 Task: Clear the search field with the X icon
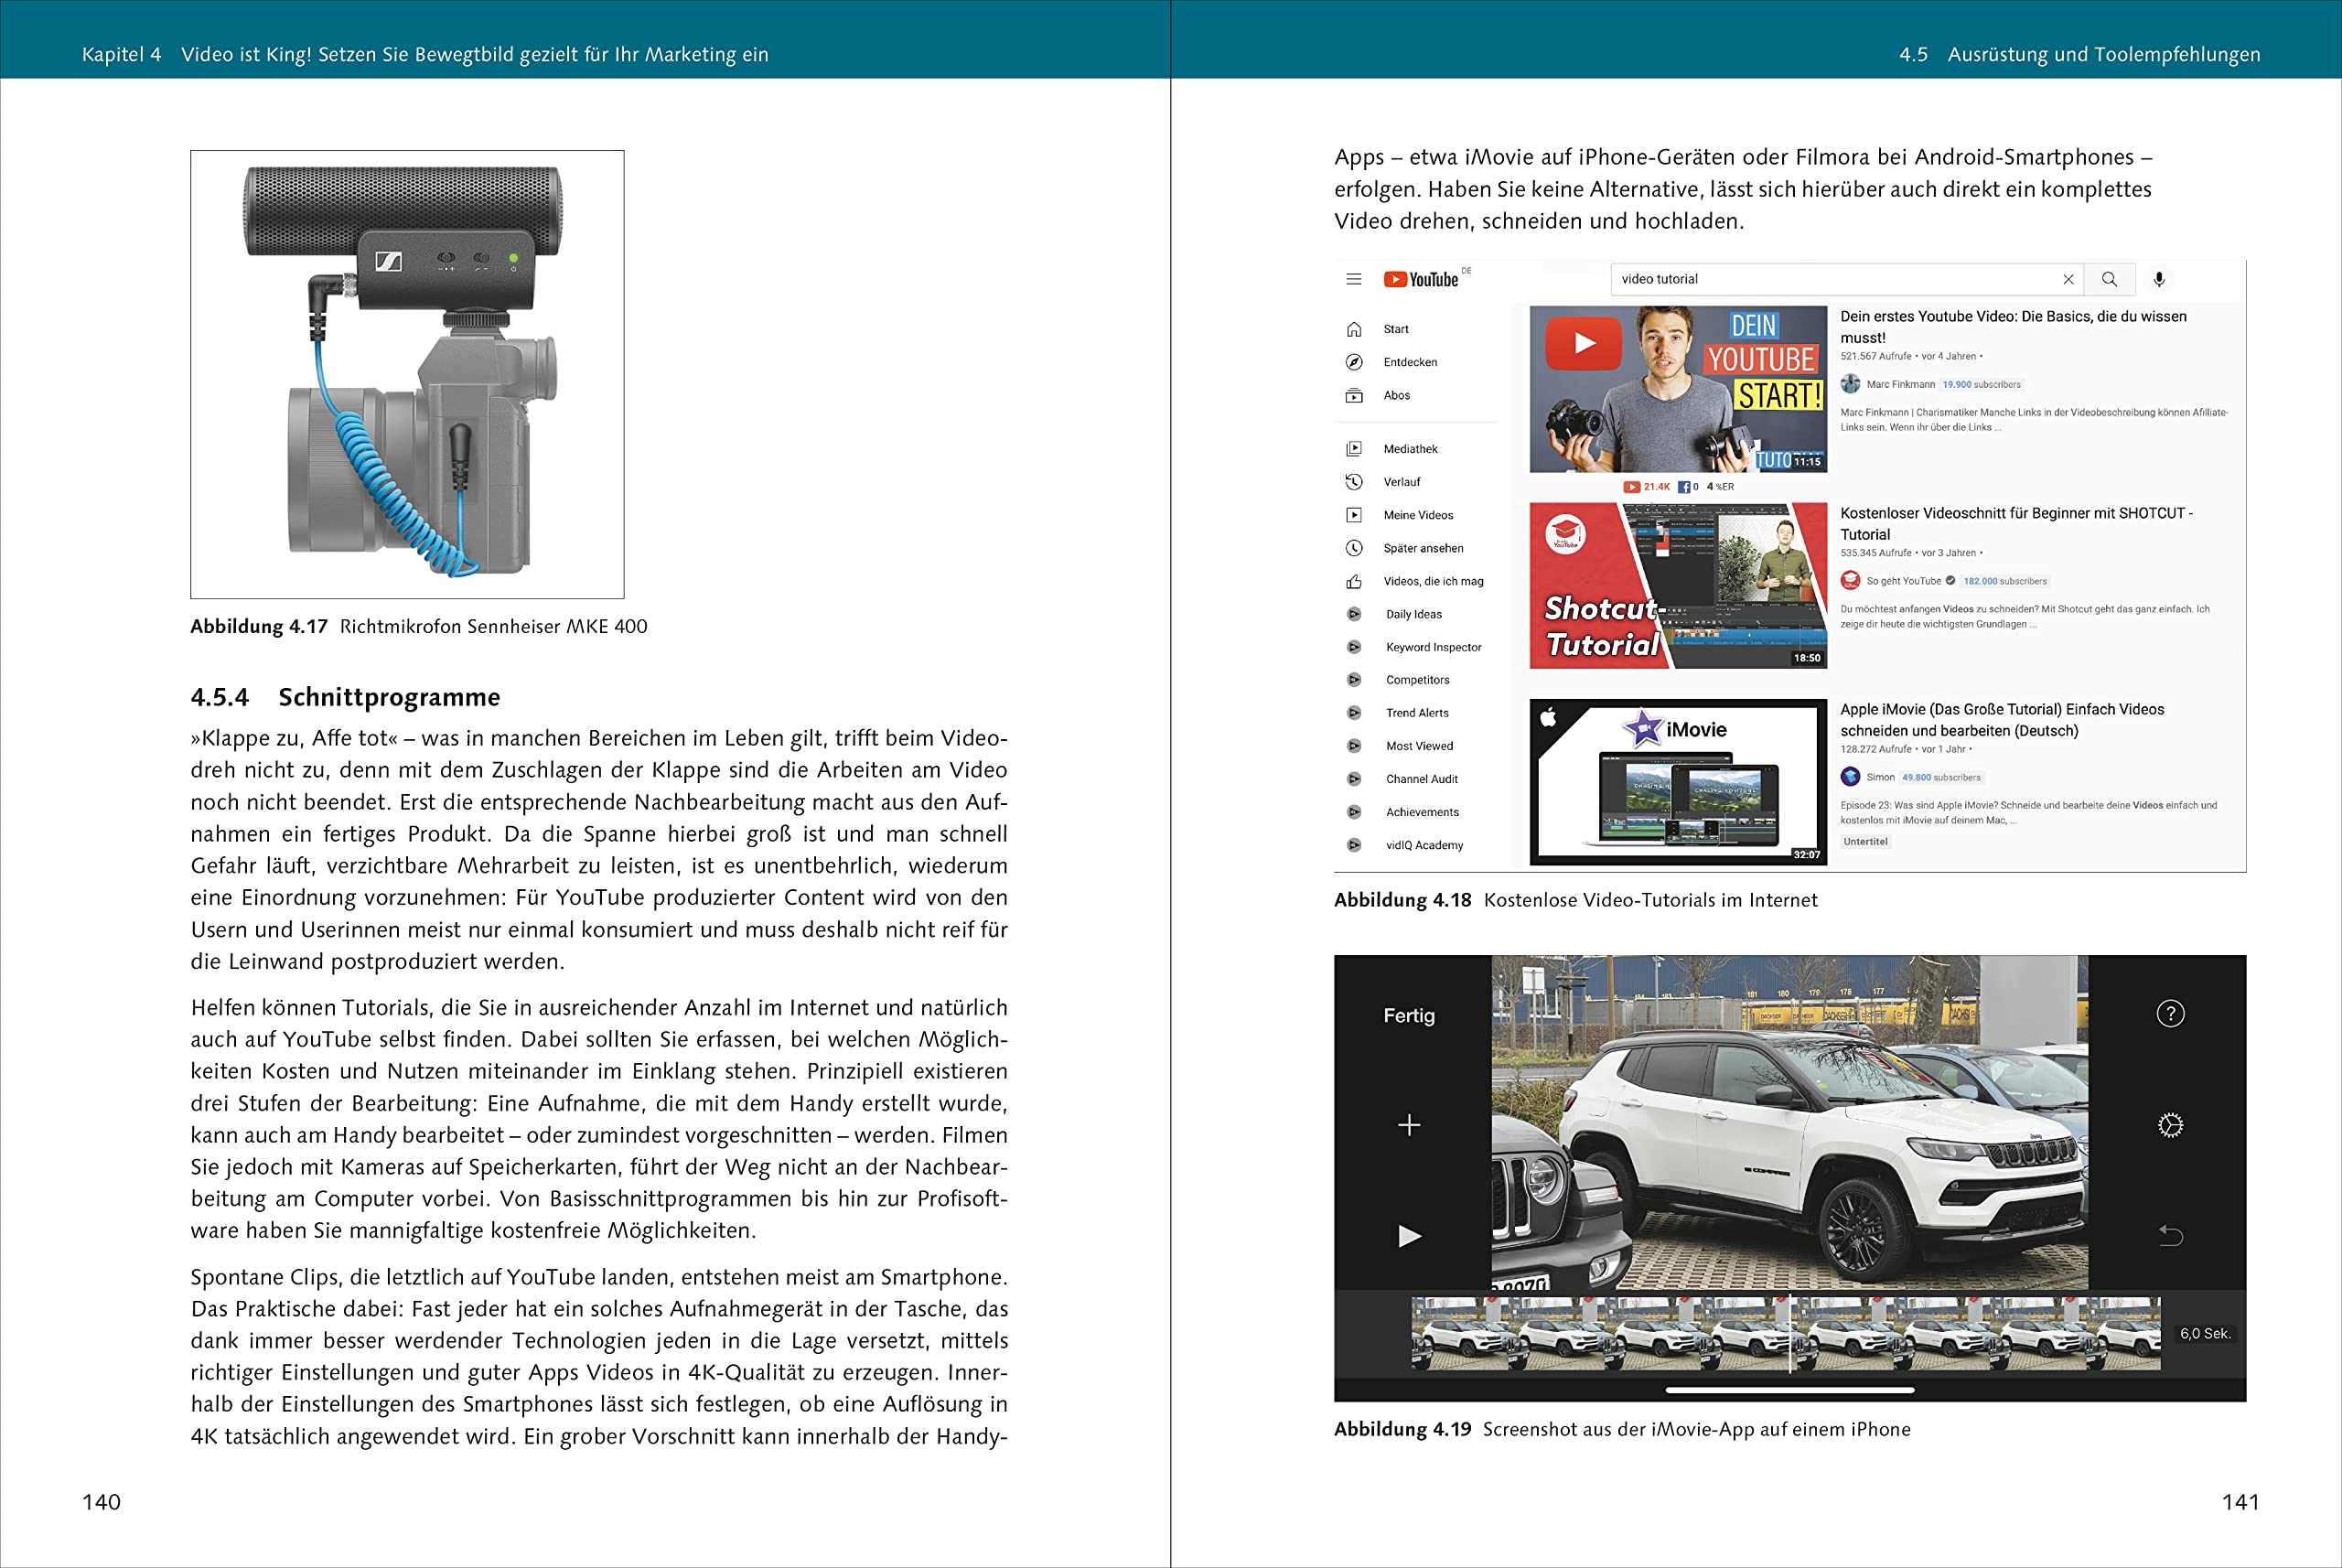coord(2068,280)
